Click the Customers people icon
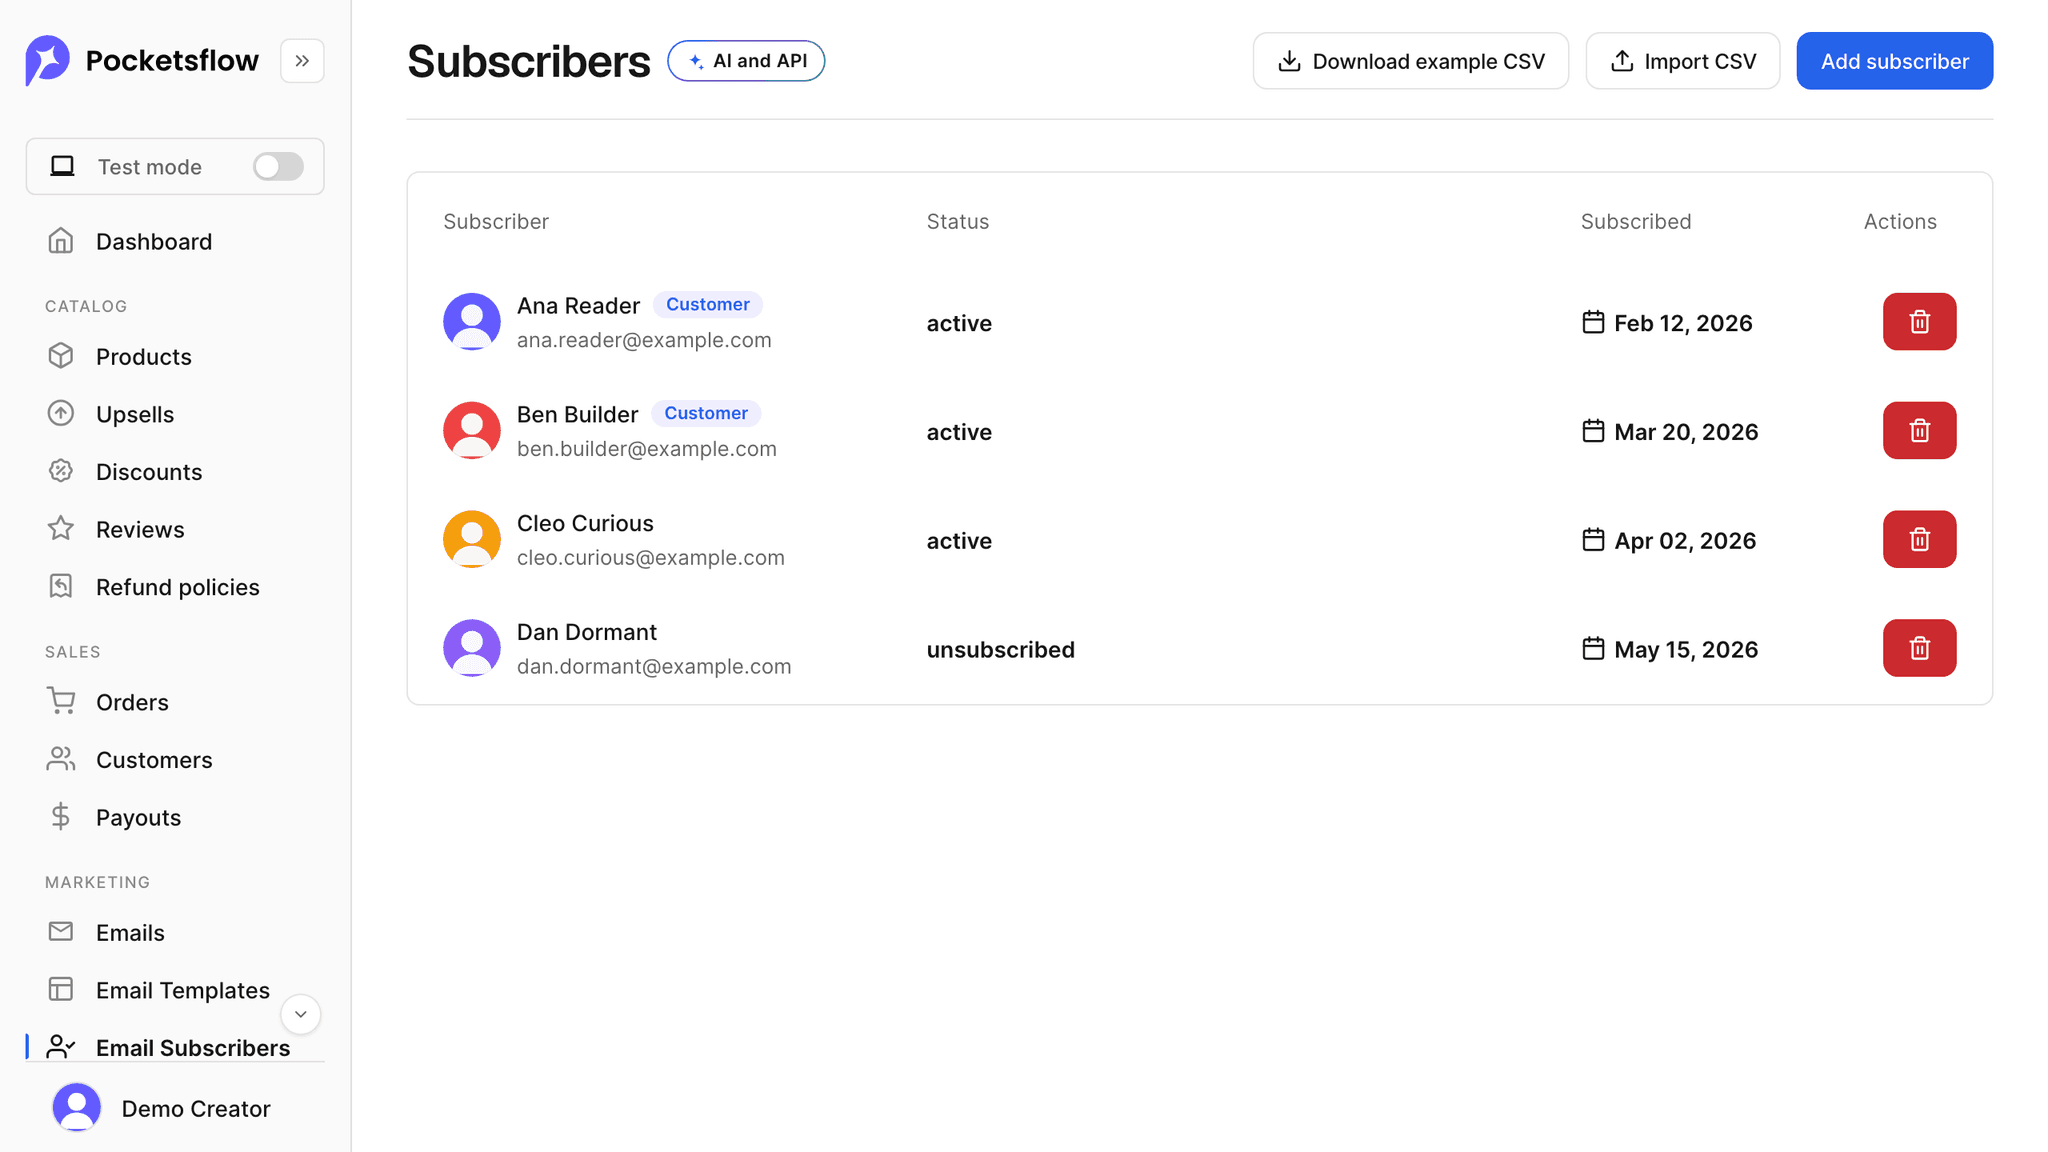This screenshot has width=2048, height=1152. (x=61, y=759)
